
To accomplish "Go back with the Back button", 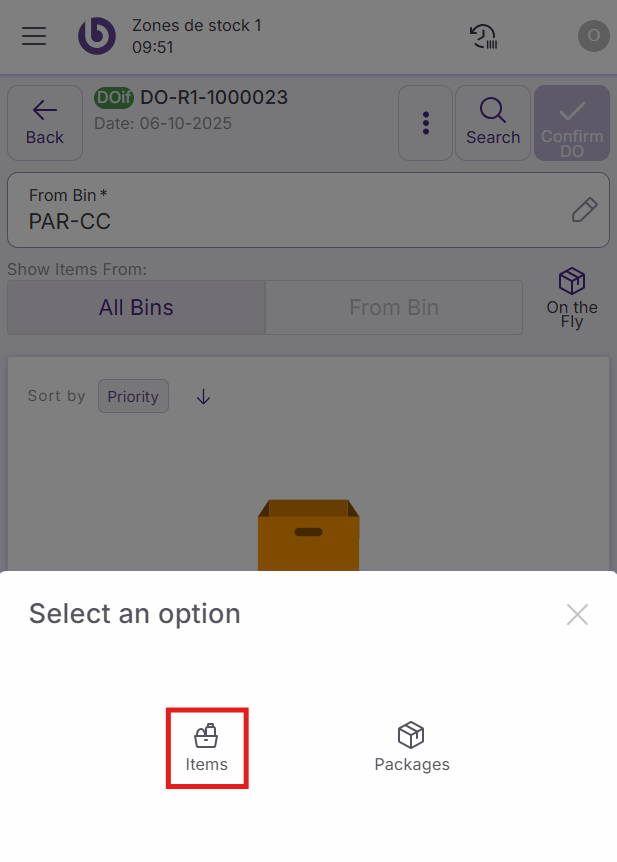I will click(x=45, y=123).
